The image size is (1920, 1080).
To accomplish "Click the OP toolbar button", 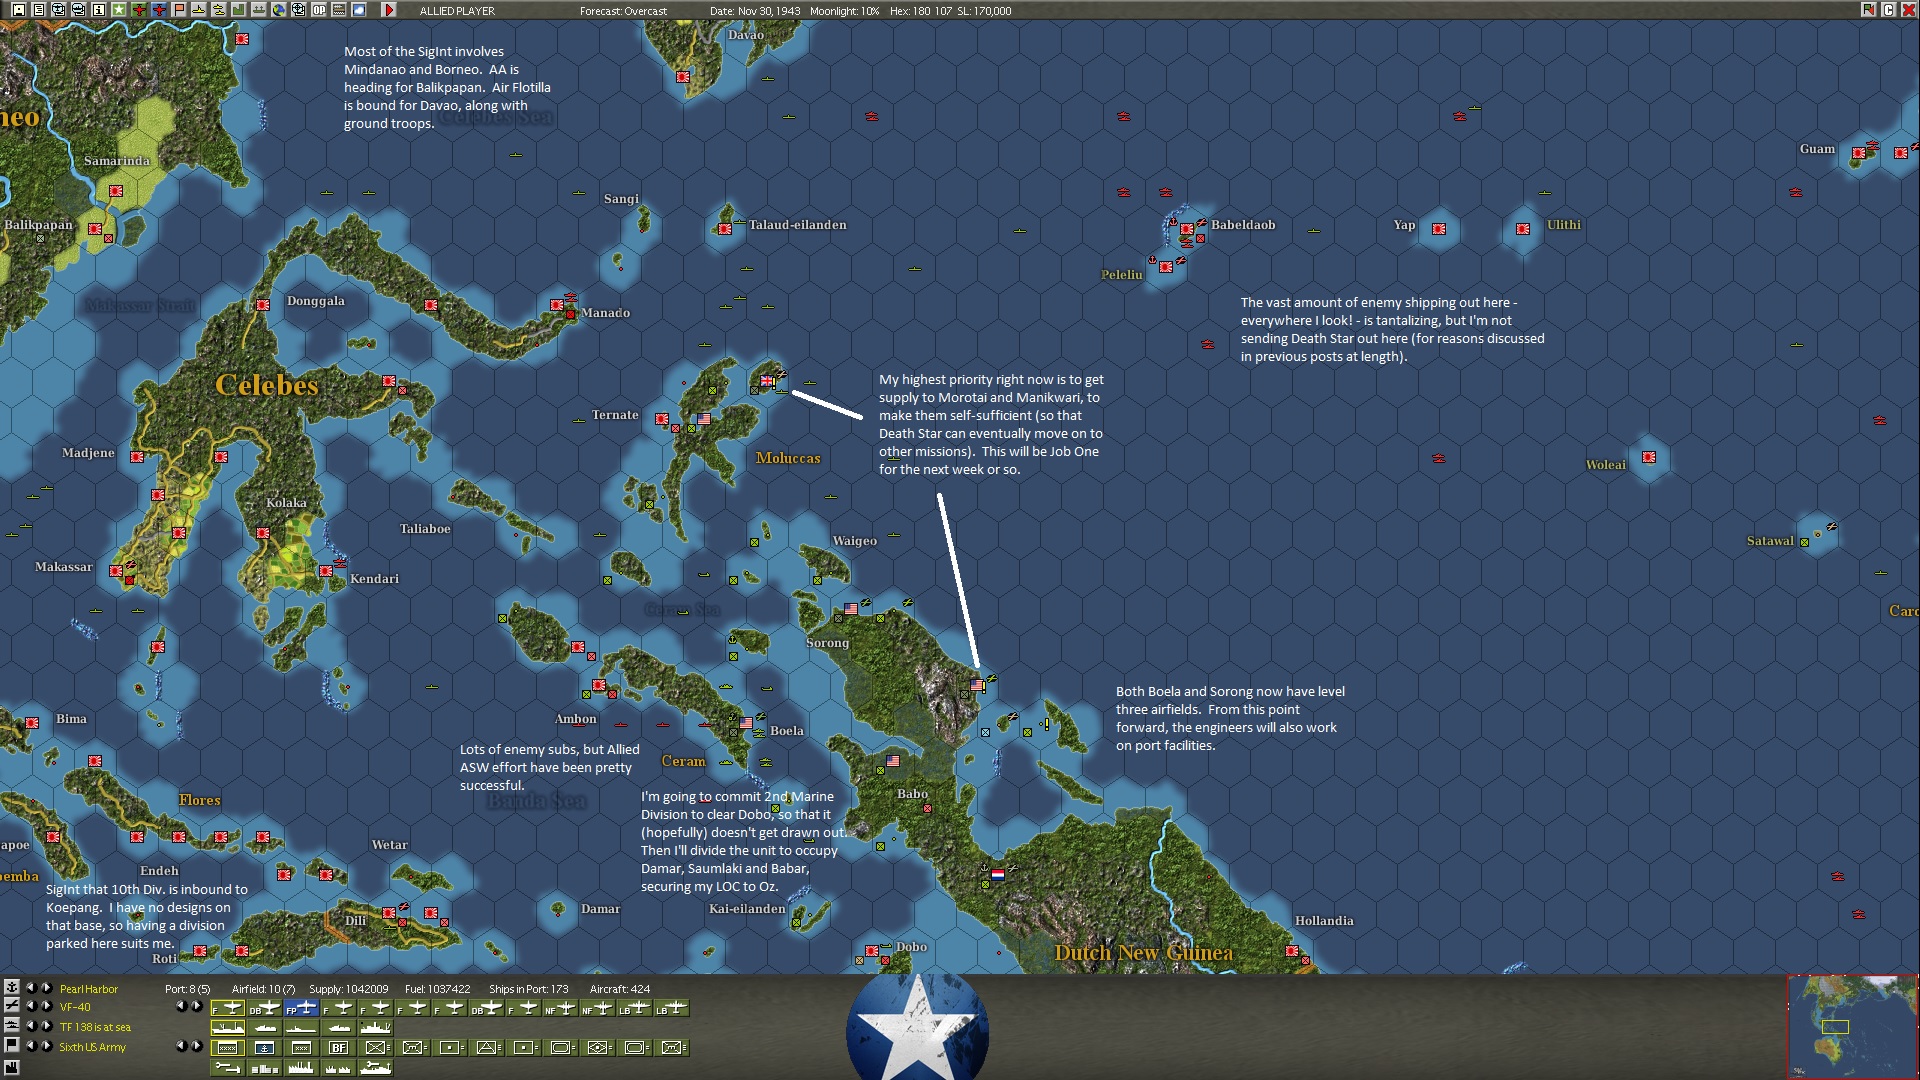I will coord(319,10).
